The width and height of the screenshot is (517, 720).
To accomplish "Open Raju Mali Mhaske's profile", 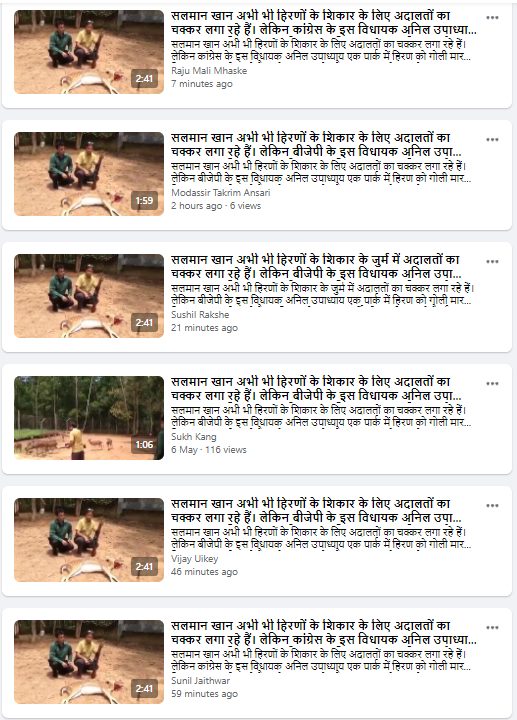I will [x=209, y=71].
